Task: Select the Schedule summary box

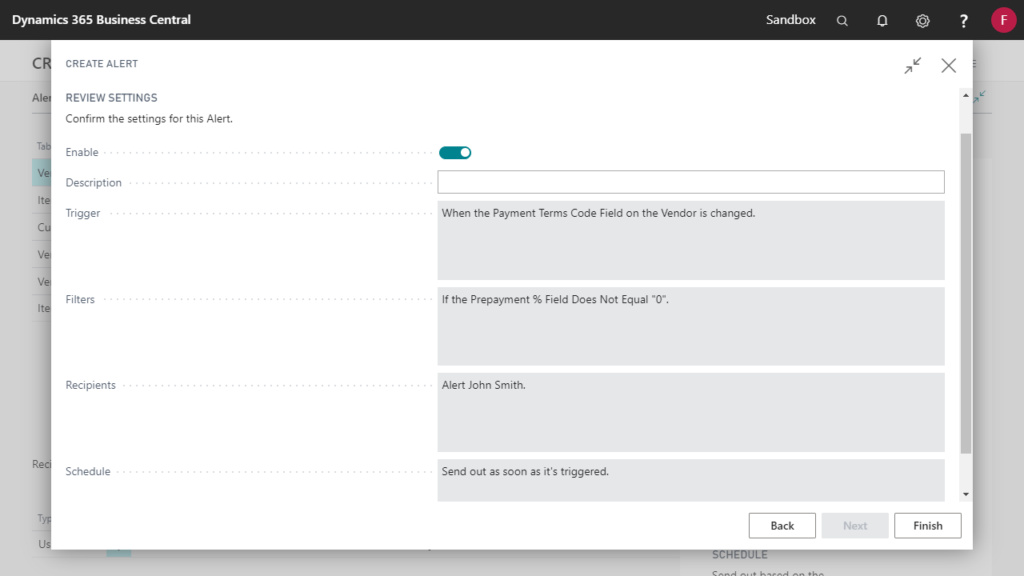Action: click(690, 480)
